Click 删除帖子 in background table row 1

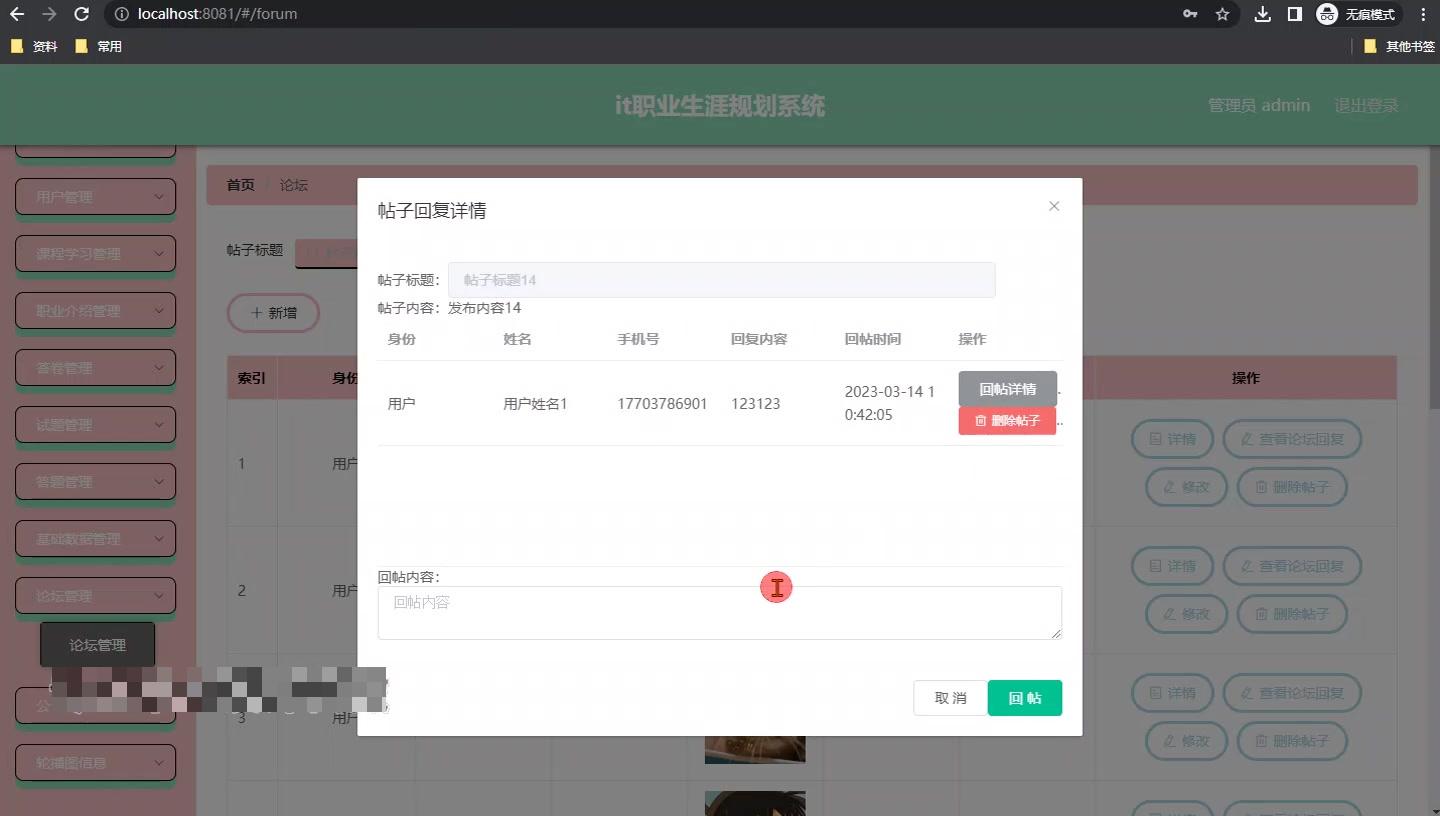[x=1292, y=487]
